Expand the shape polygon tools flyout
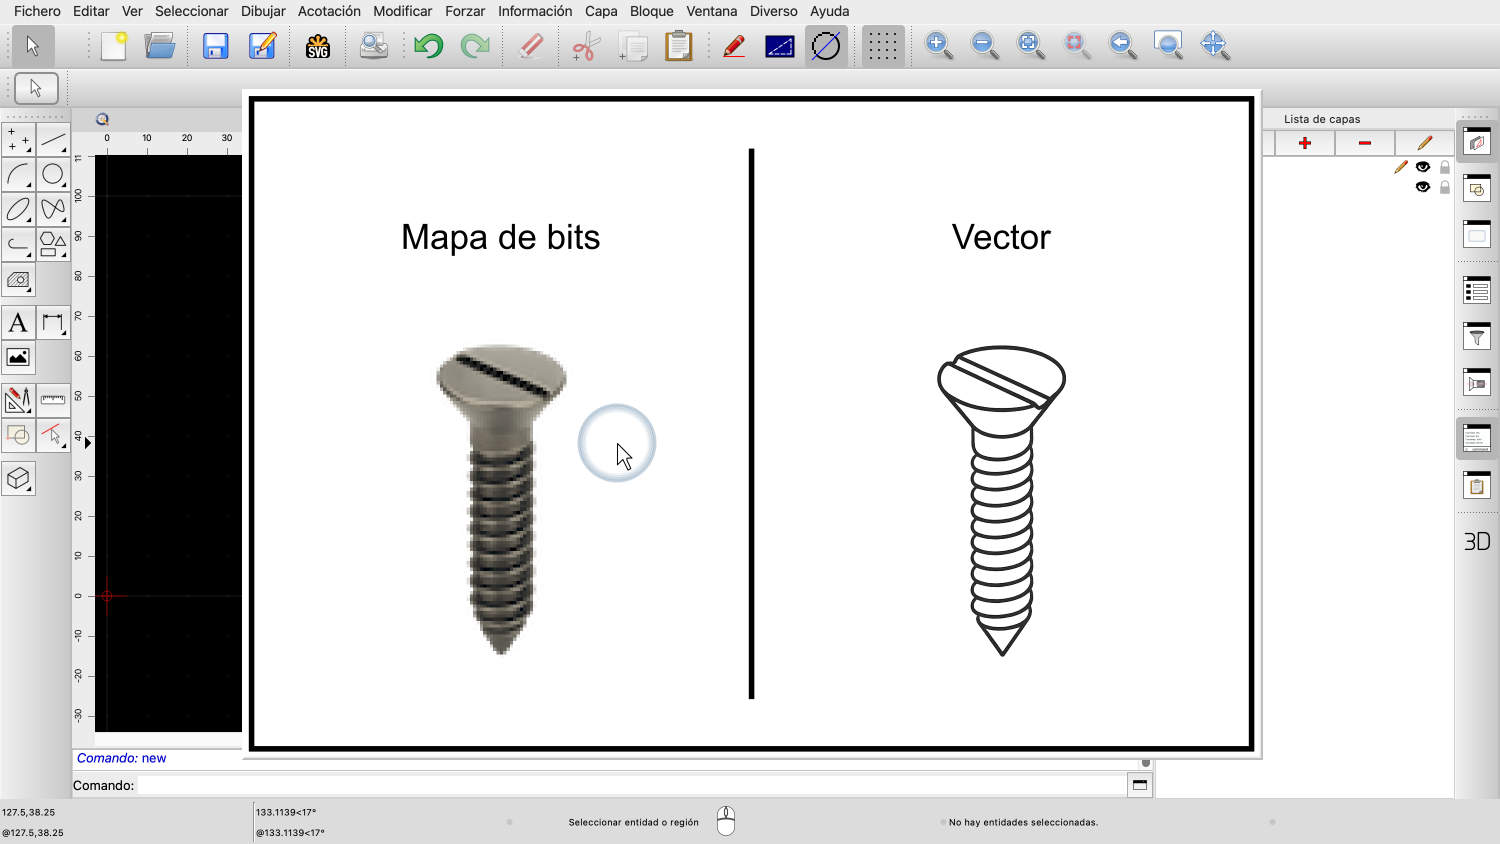The image size is (1500, 844). tap(53, 244)
